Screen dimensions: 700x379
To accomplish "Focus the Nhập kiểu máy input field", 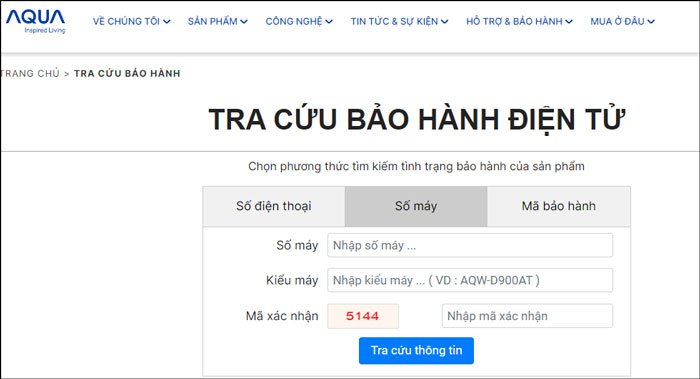I will point(470,280).
